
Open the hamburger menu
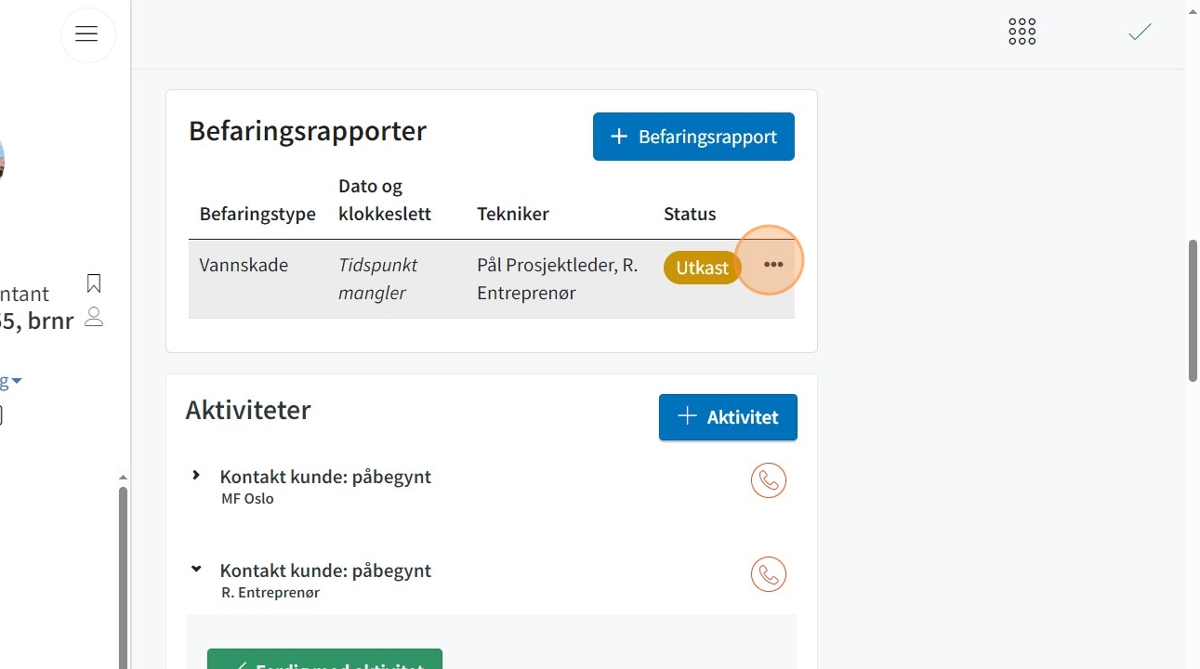pos(87,34)
